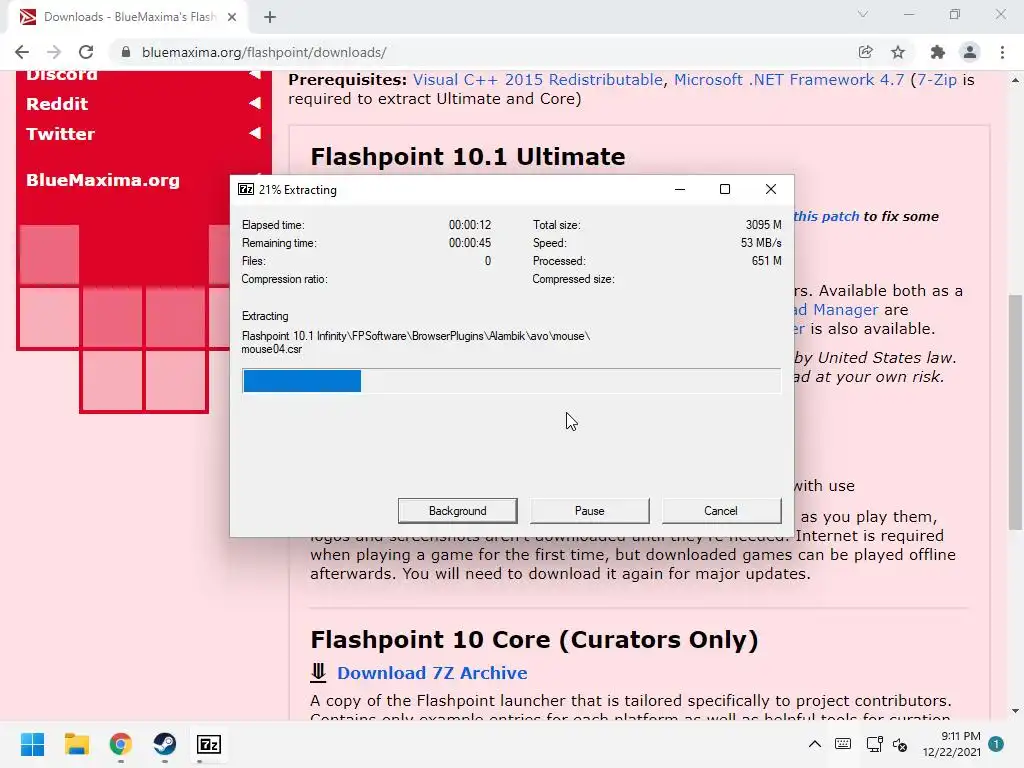Maximize the 21% Extracting dialog
The width and height of the screenshot is (1024, 768).
point(725,189)
